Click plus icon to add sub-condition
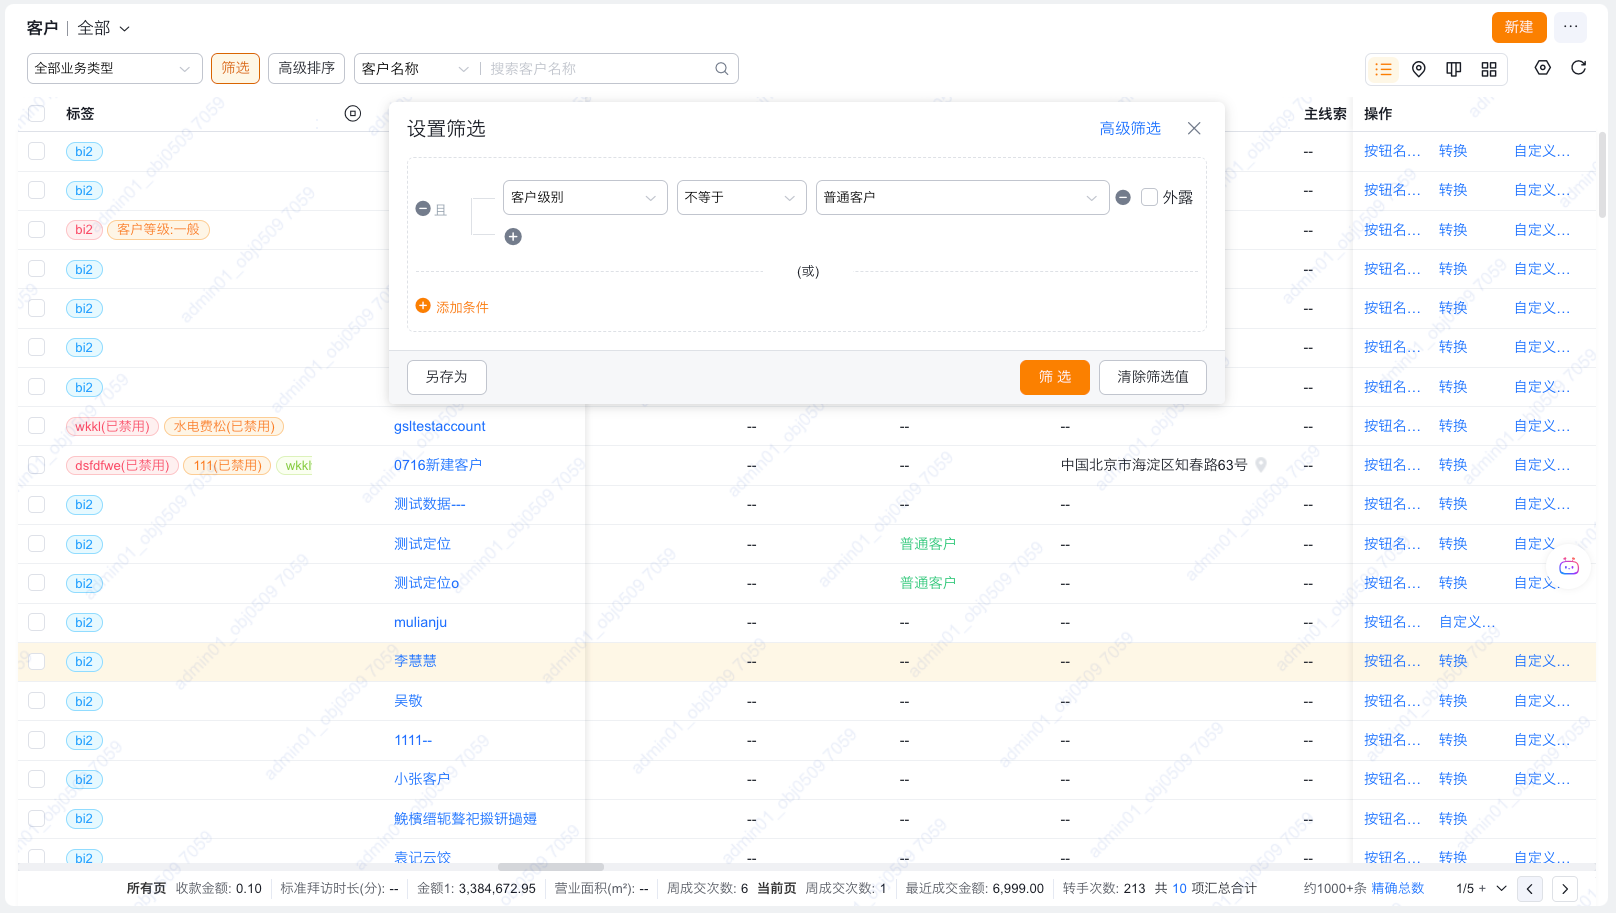The width and height of the screenshot is (1616, 913). (513, 237)
